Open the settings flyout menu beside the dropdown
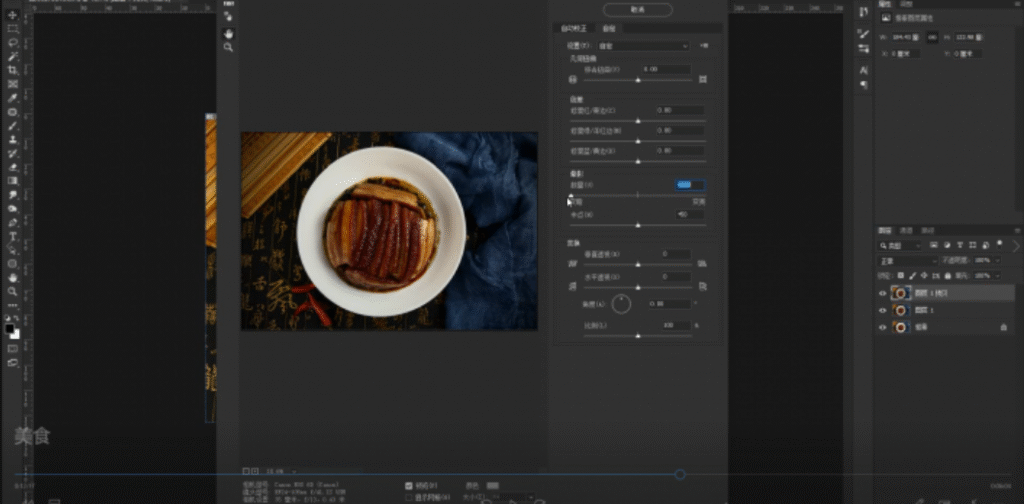1024x504 pixels. tap(704, 46)
